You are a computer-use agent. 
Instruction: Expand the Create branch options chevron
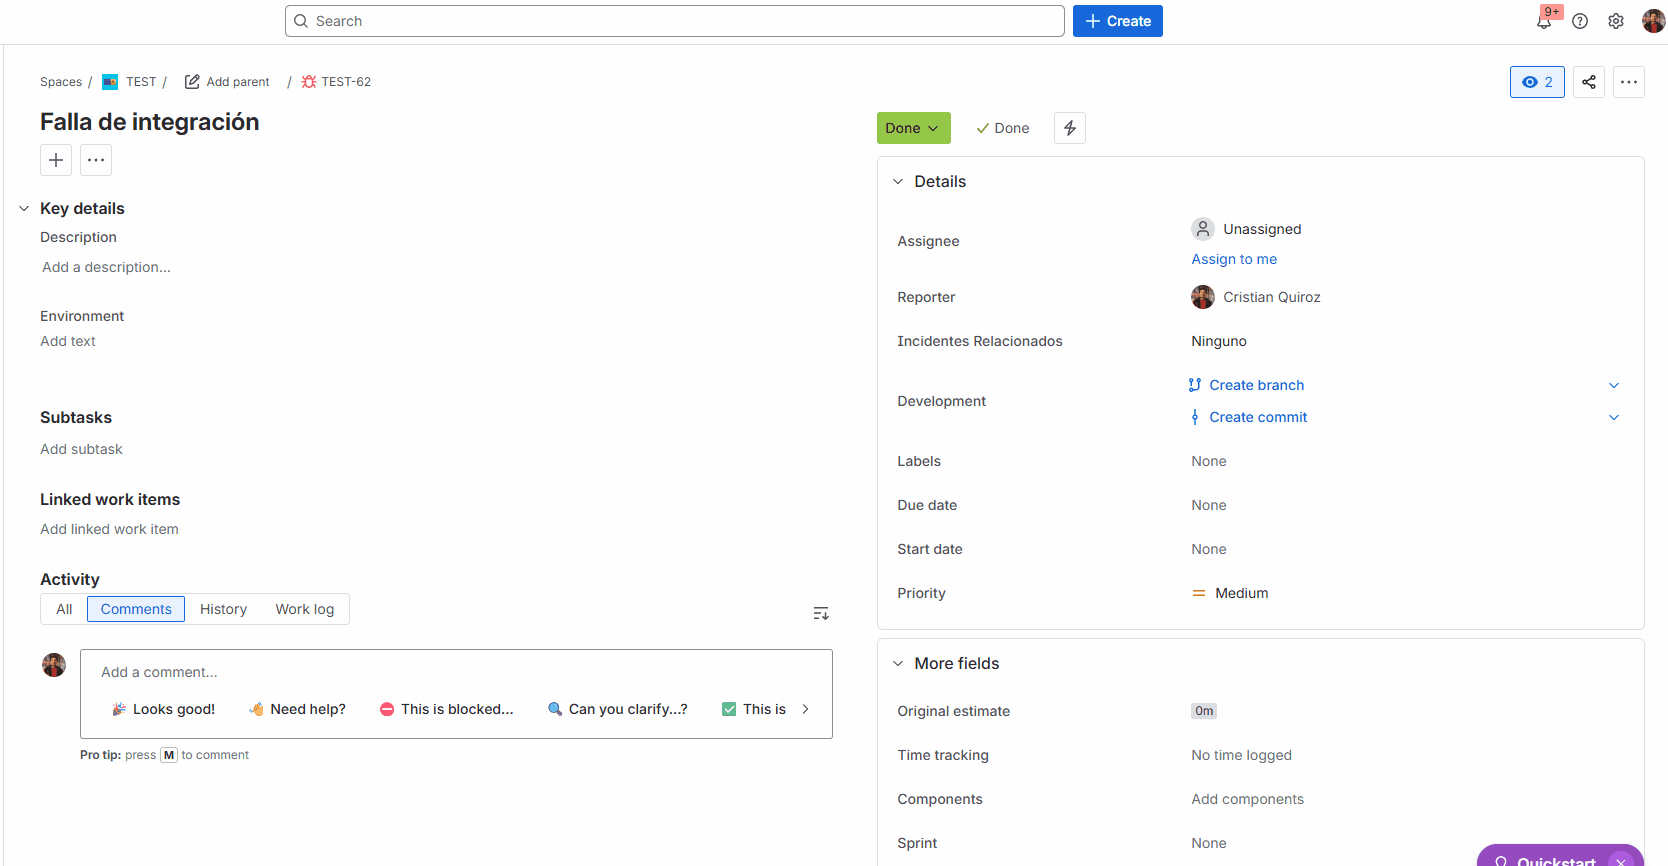[x=1614, y=385]
